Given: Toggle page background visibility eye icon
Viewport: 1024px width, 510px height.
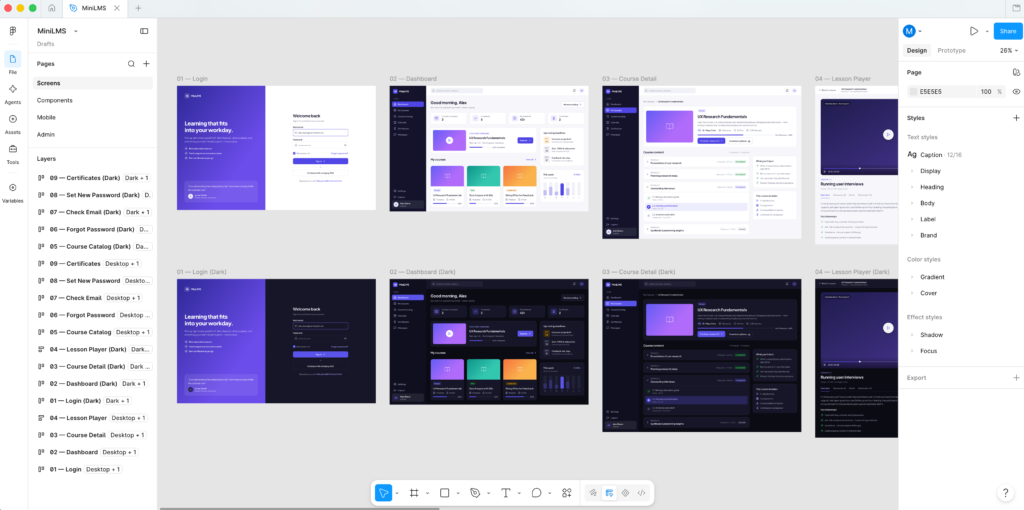Looking at the screenshot, I should coord(1016,92).
